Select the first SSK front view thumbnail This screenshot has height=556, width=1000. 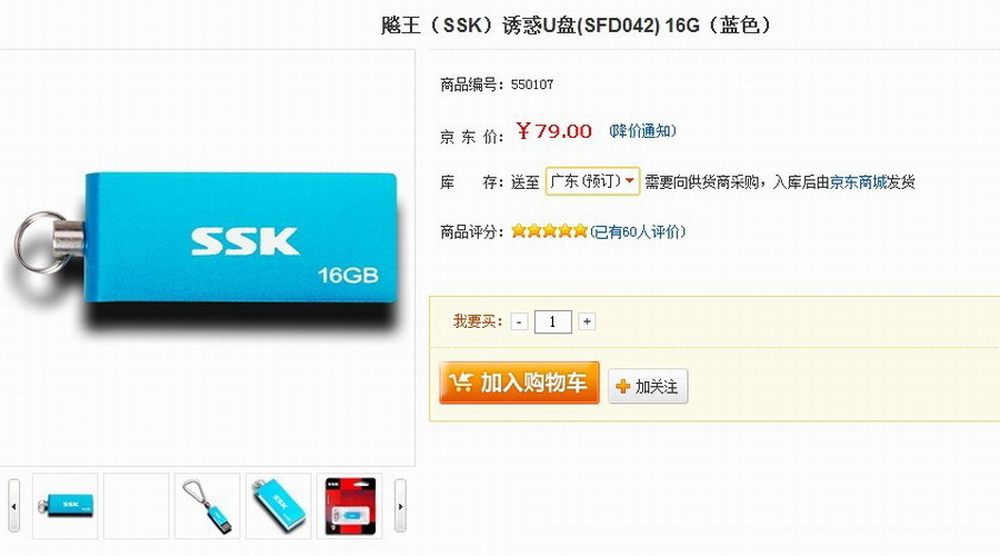(x=65, y=506)
